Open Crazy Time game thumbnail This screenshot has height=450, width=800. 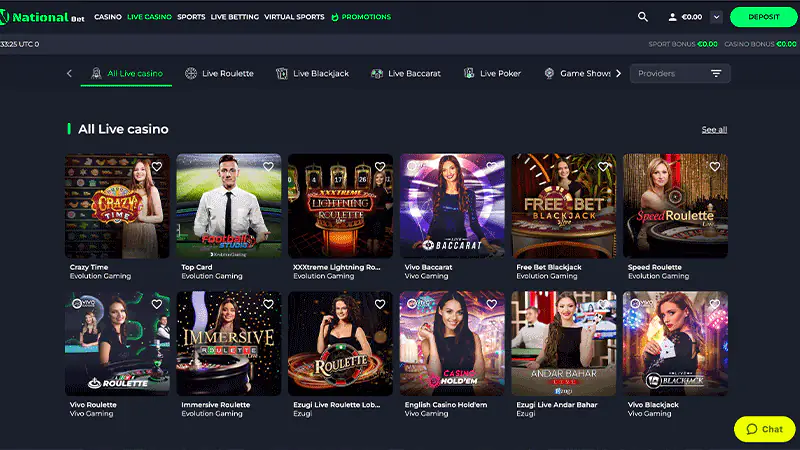pos(117,206)
